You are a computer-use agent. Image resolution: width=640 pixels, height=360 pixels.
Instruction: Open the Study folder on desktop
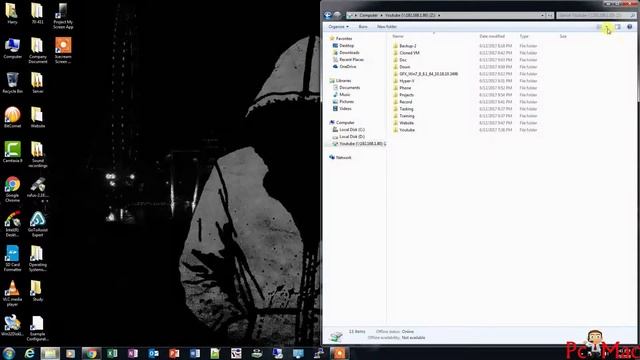coord(38,291)
